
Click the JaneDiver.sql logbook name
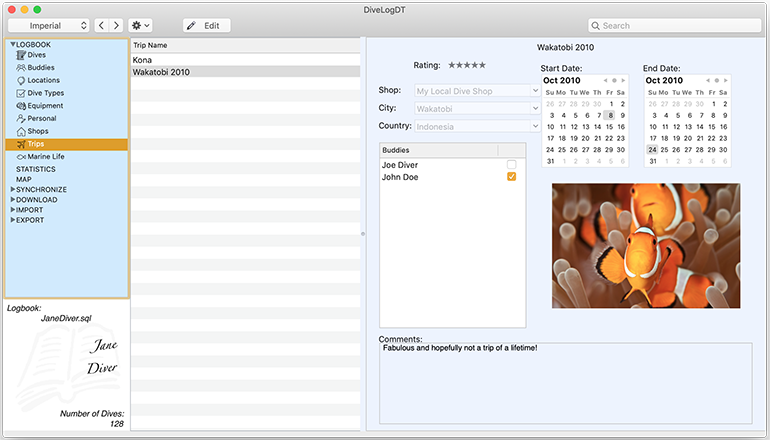point(66,318)
